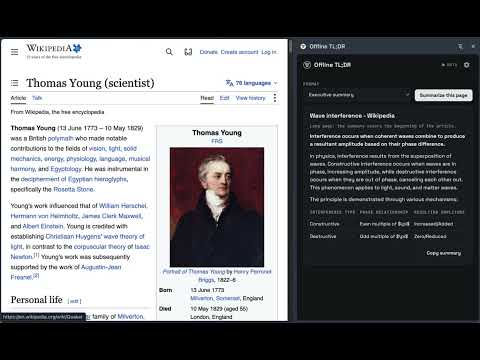Click Summarize this page button
Viewport: 480px width, 360px height.
tap(443, 95)
